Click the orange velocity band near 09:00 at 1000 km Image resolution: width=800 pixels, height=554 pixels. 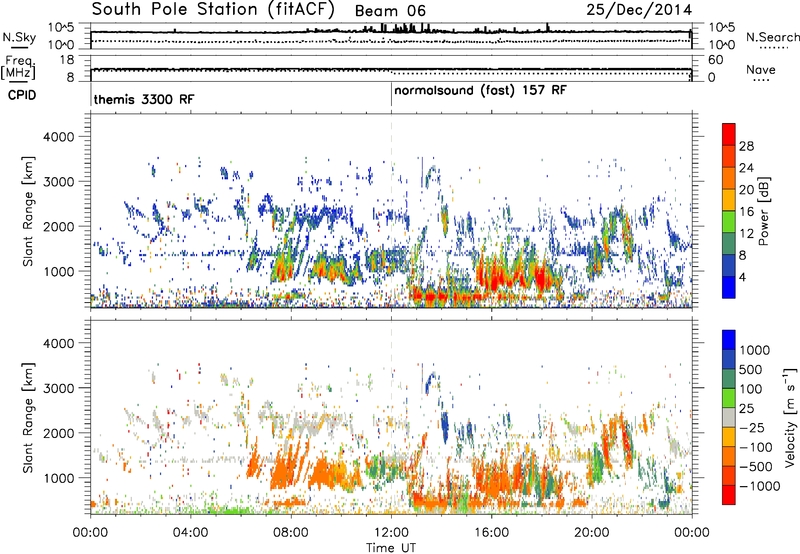click(x=324, y=474)
